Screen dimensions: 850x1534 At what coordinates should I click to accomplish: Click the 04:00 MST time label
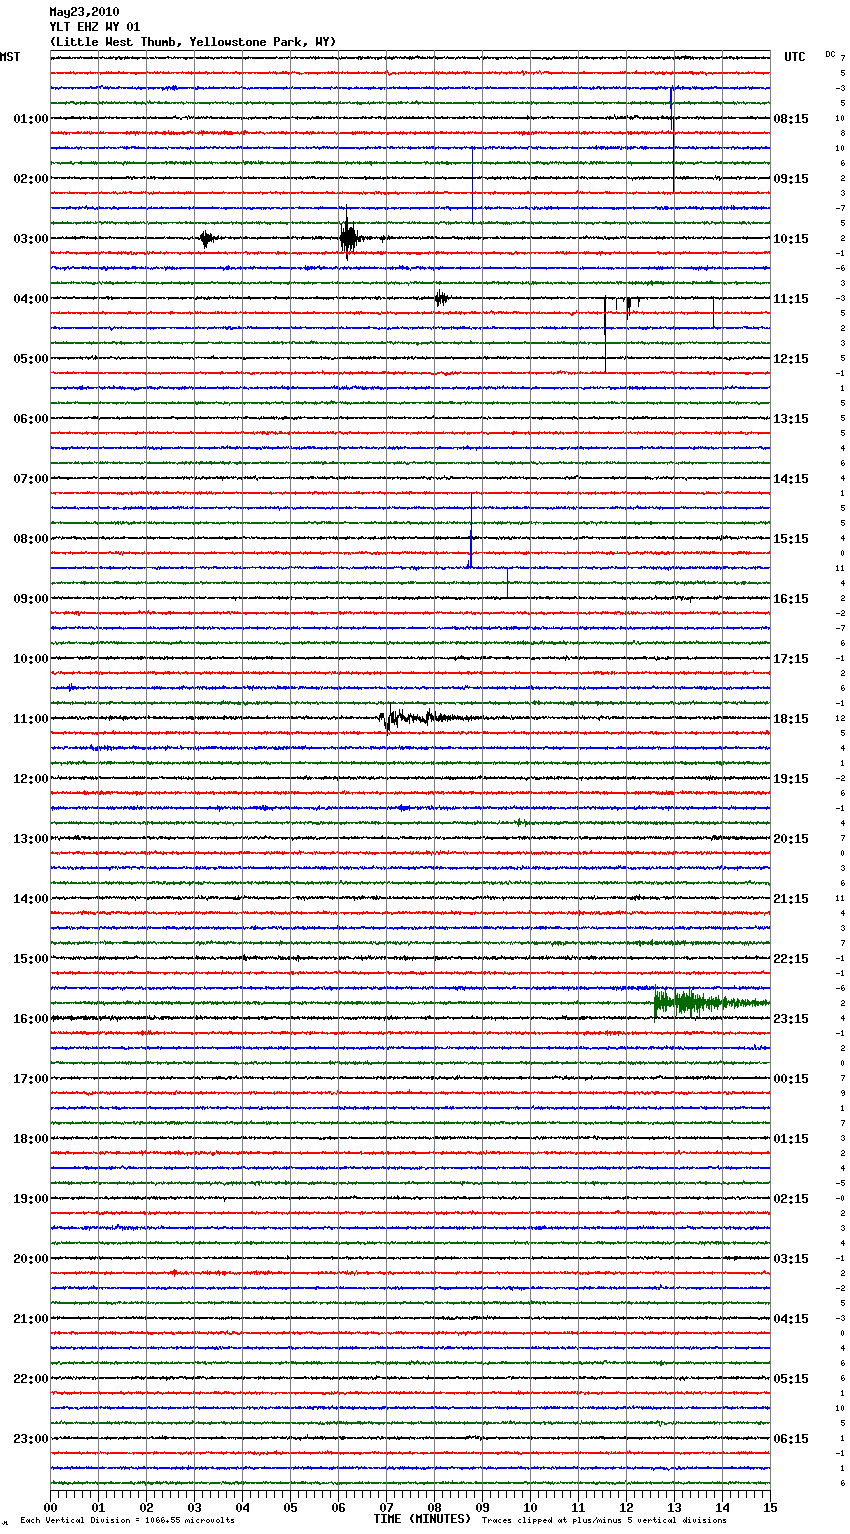coord(31,299)
